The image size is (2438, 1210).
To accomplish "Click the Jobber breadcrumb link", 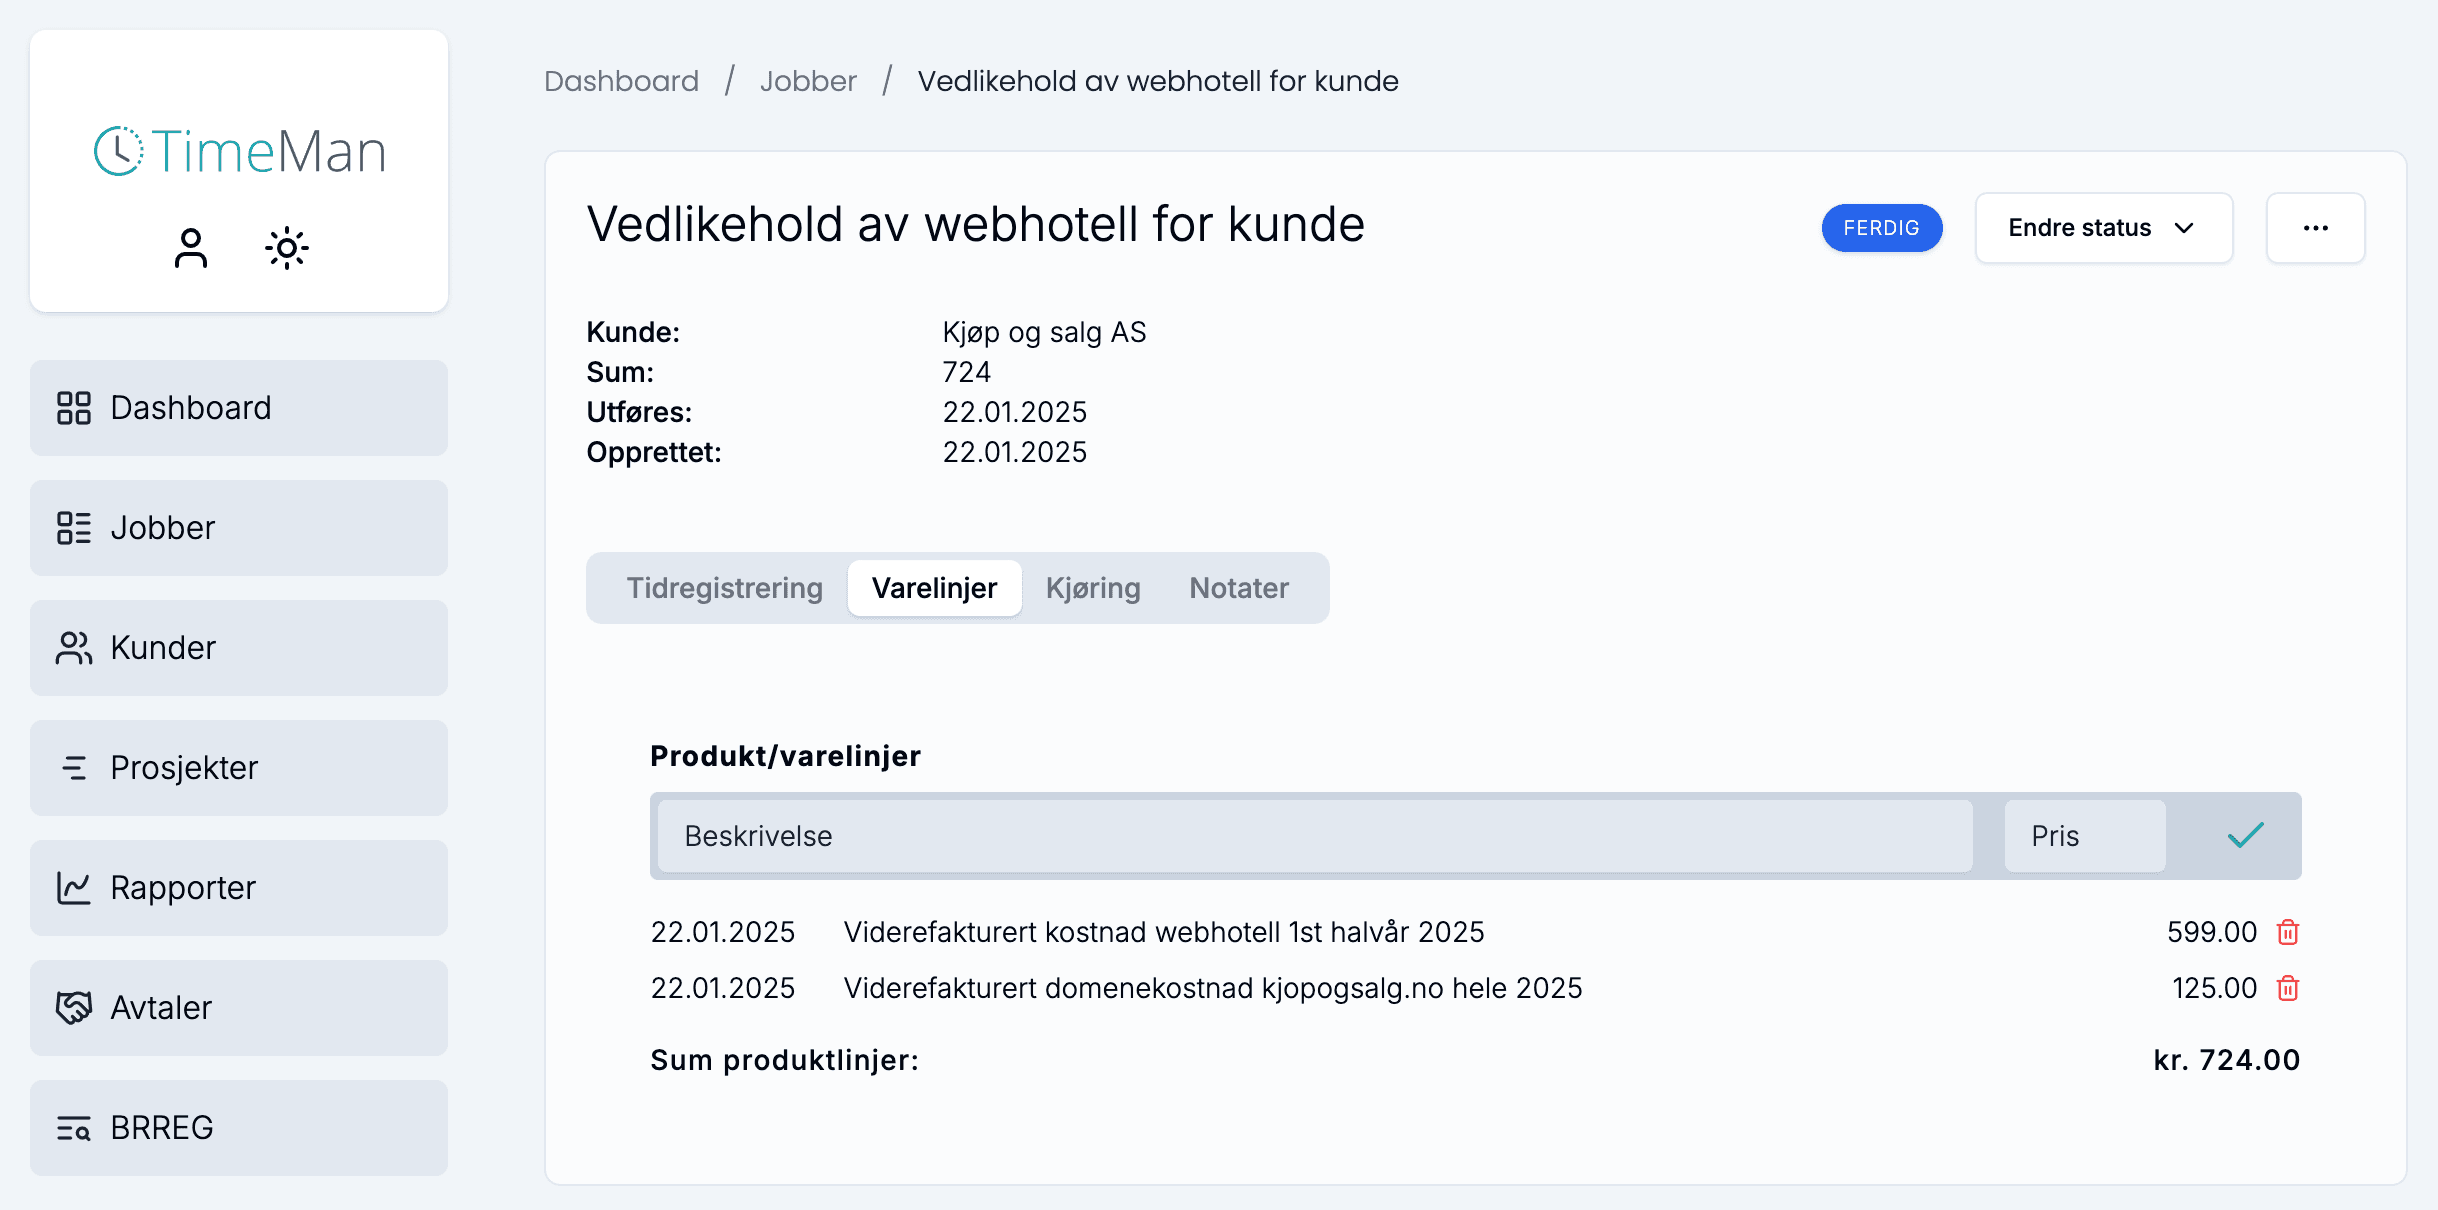I will pyautogui.click(x=808, y=81).
